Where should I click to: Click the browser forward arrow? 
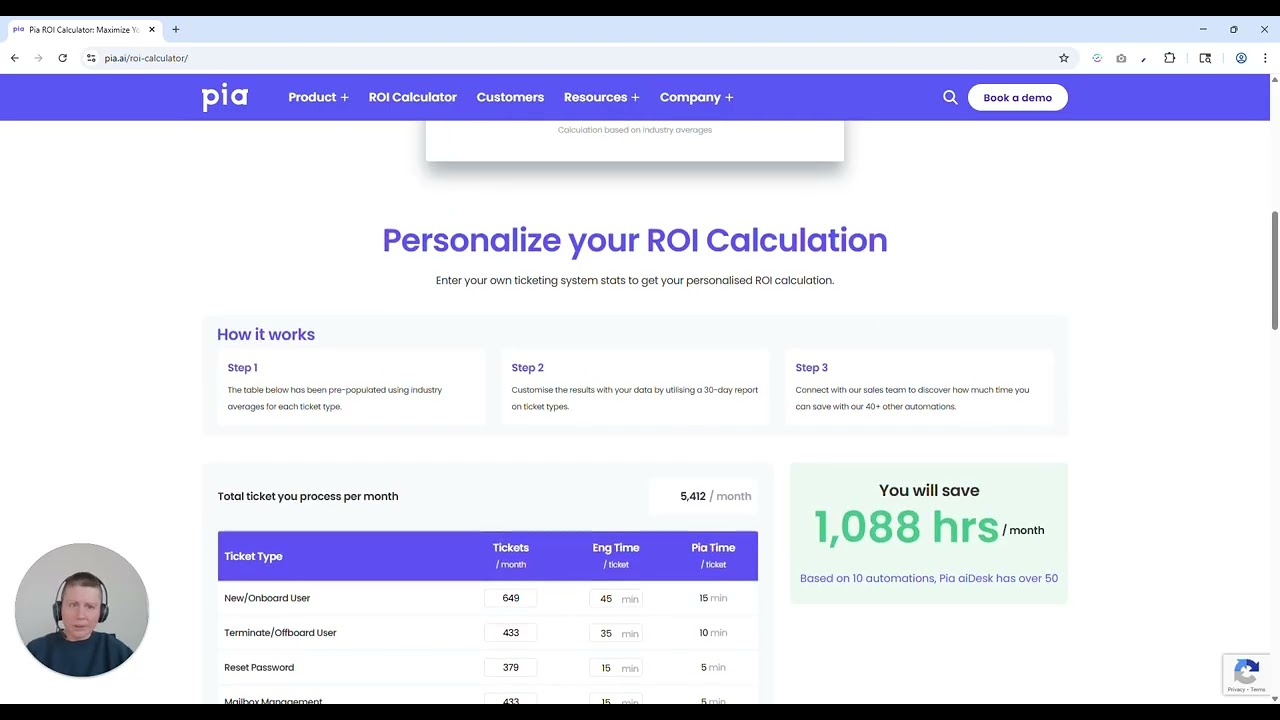click(x=39, y=58)
